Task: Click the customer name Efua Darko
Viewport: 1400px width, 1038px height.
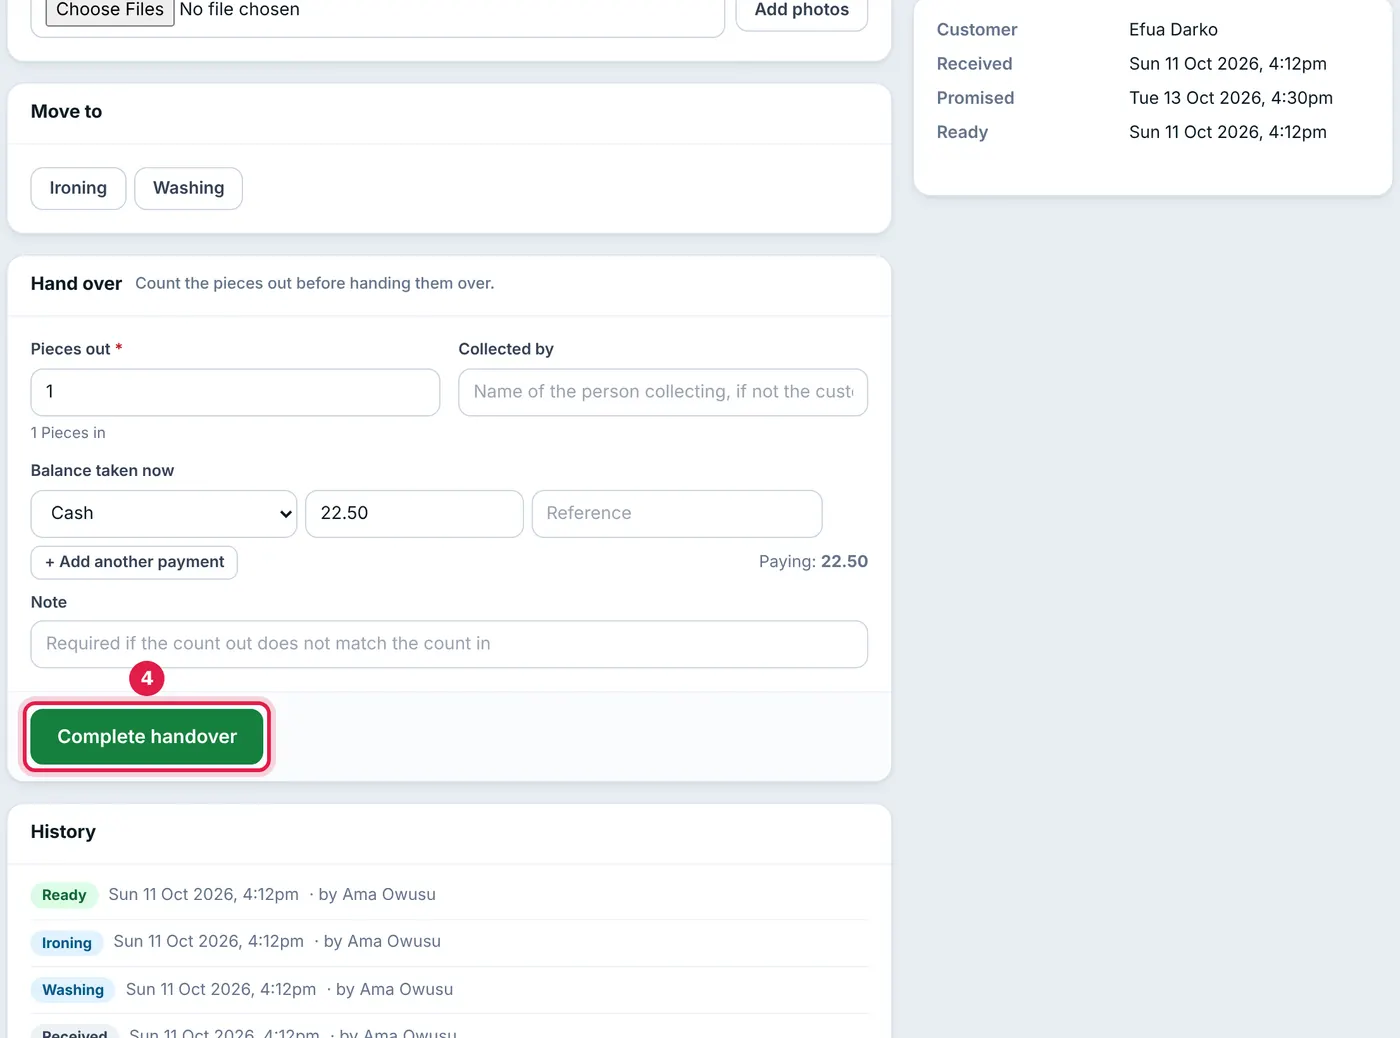Action: click(1173, 30)
